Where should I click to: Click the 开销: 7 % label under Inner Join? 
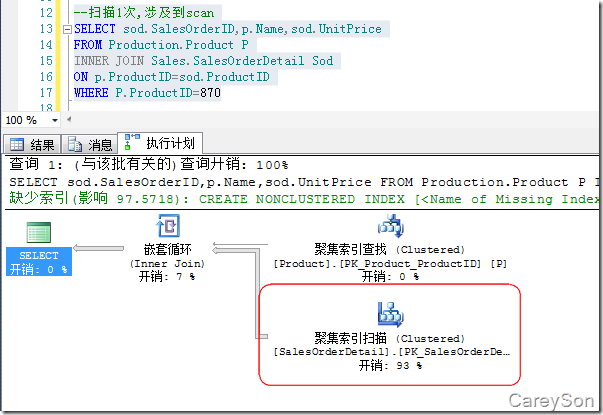pos(167,277)
